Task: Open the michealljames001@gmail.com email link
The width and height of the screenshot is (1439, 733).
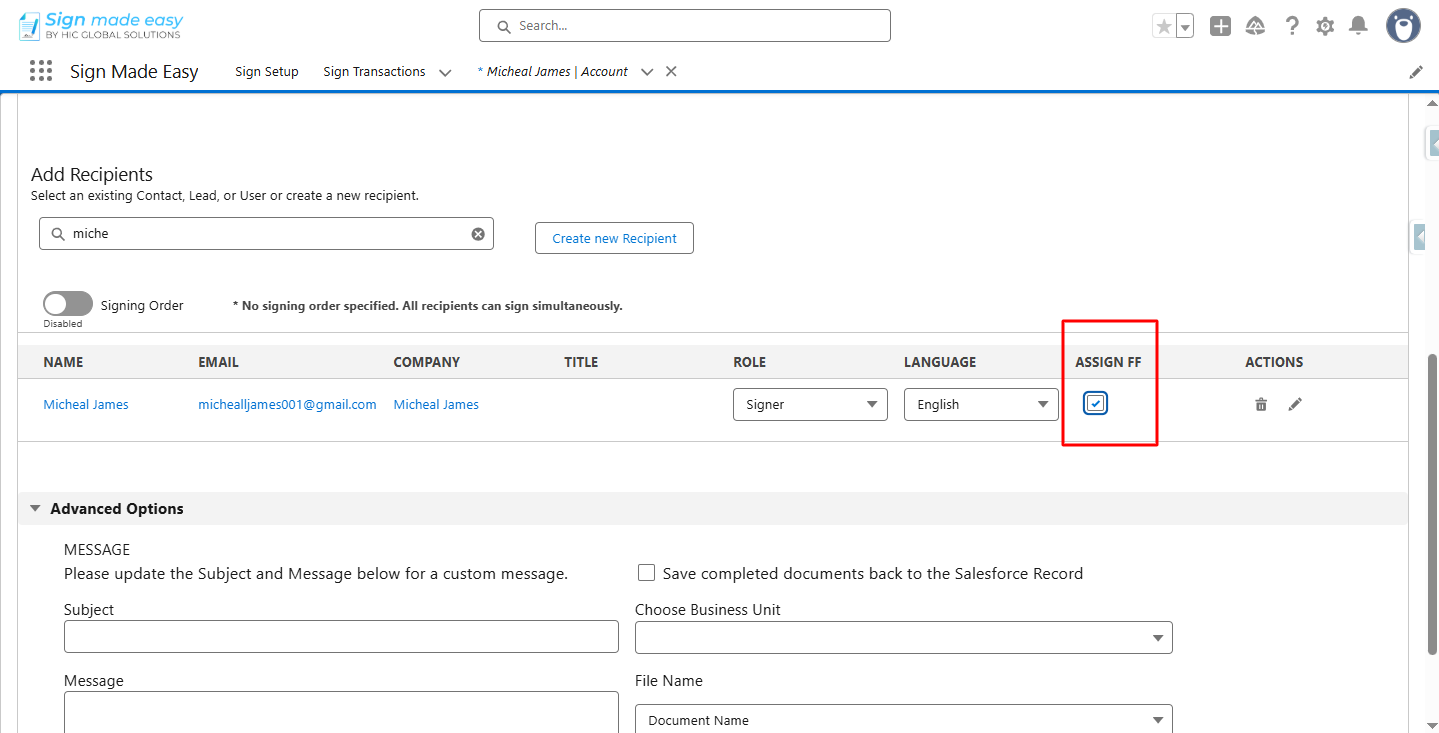Action: 287,405
